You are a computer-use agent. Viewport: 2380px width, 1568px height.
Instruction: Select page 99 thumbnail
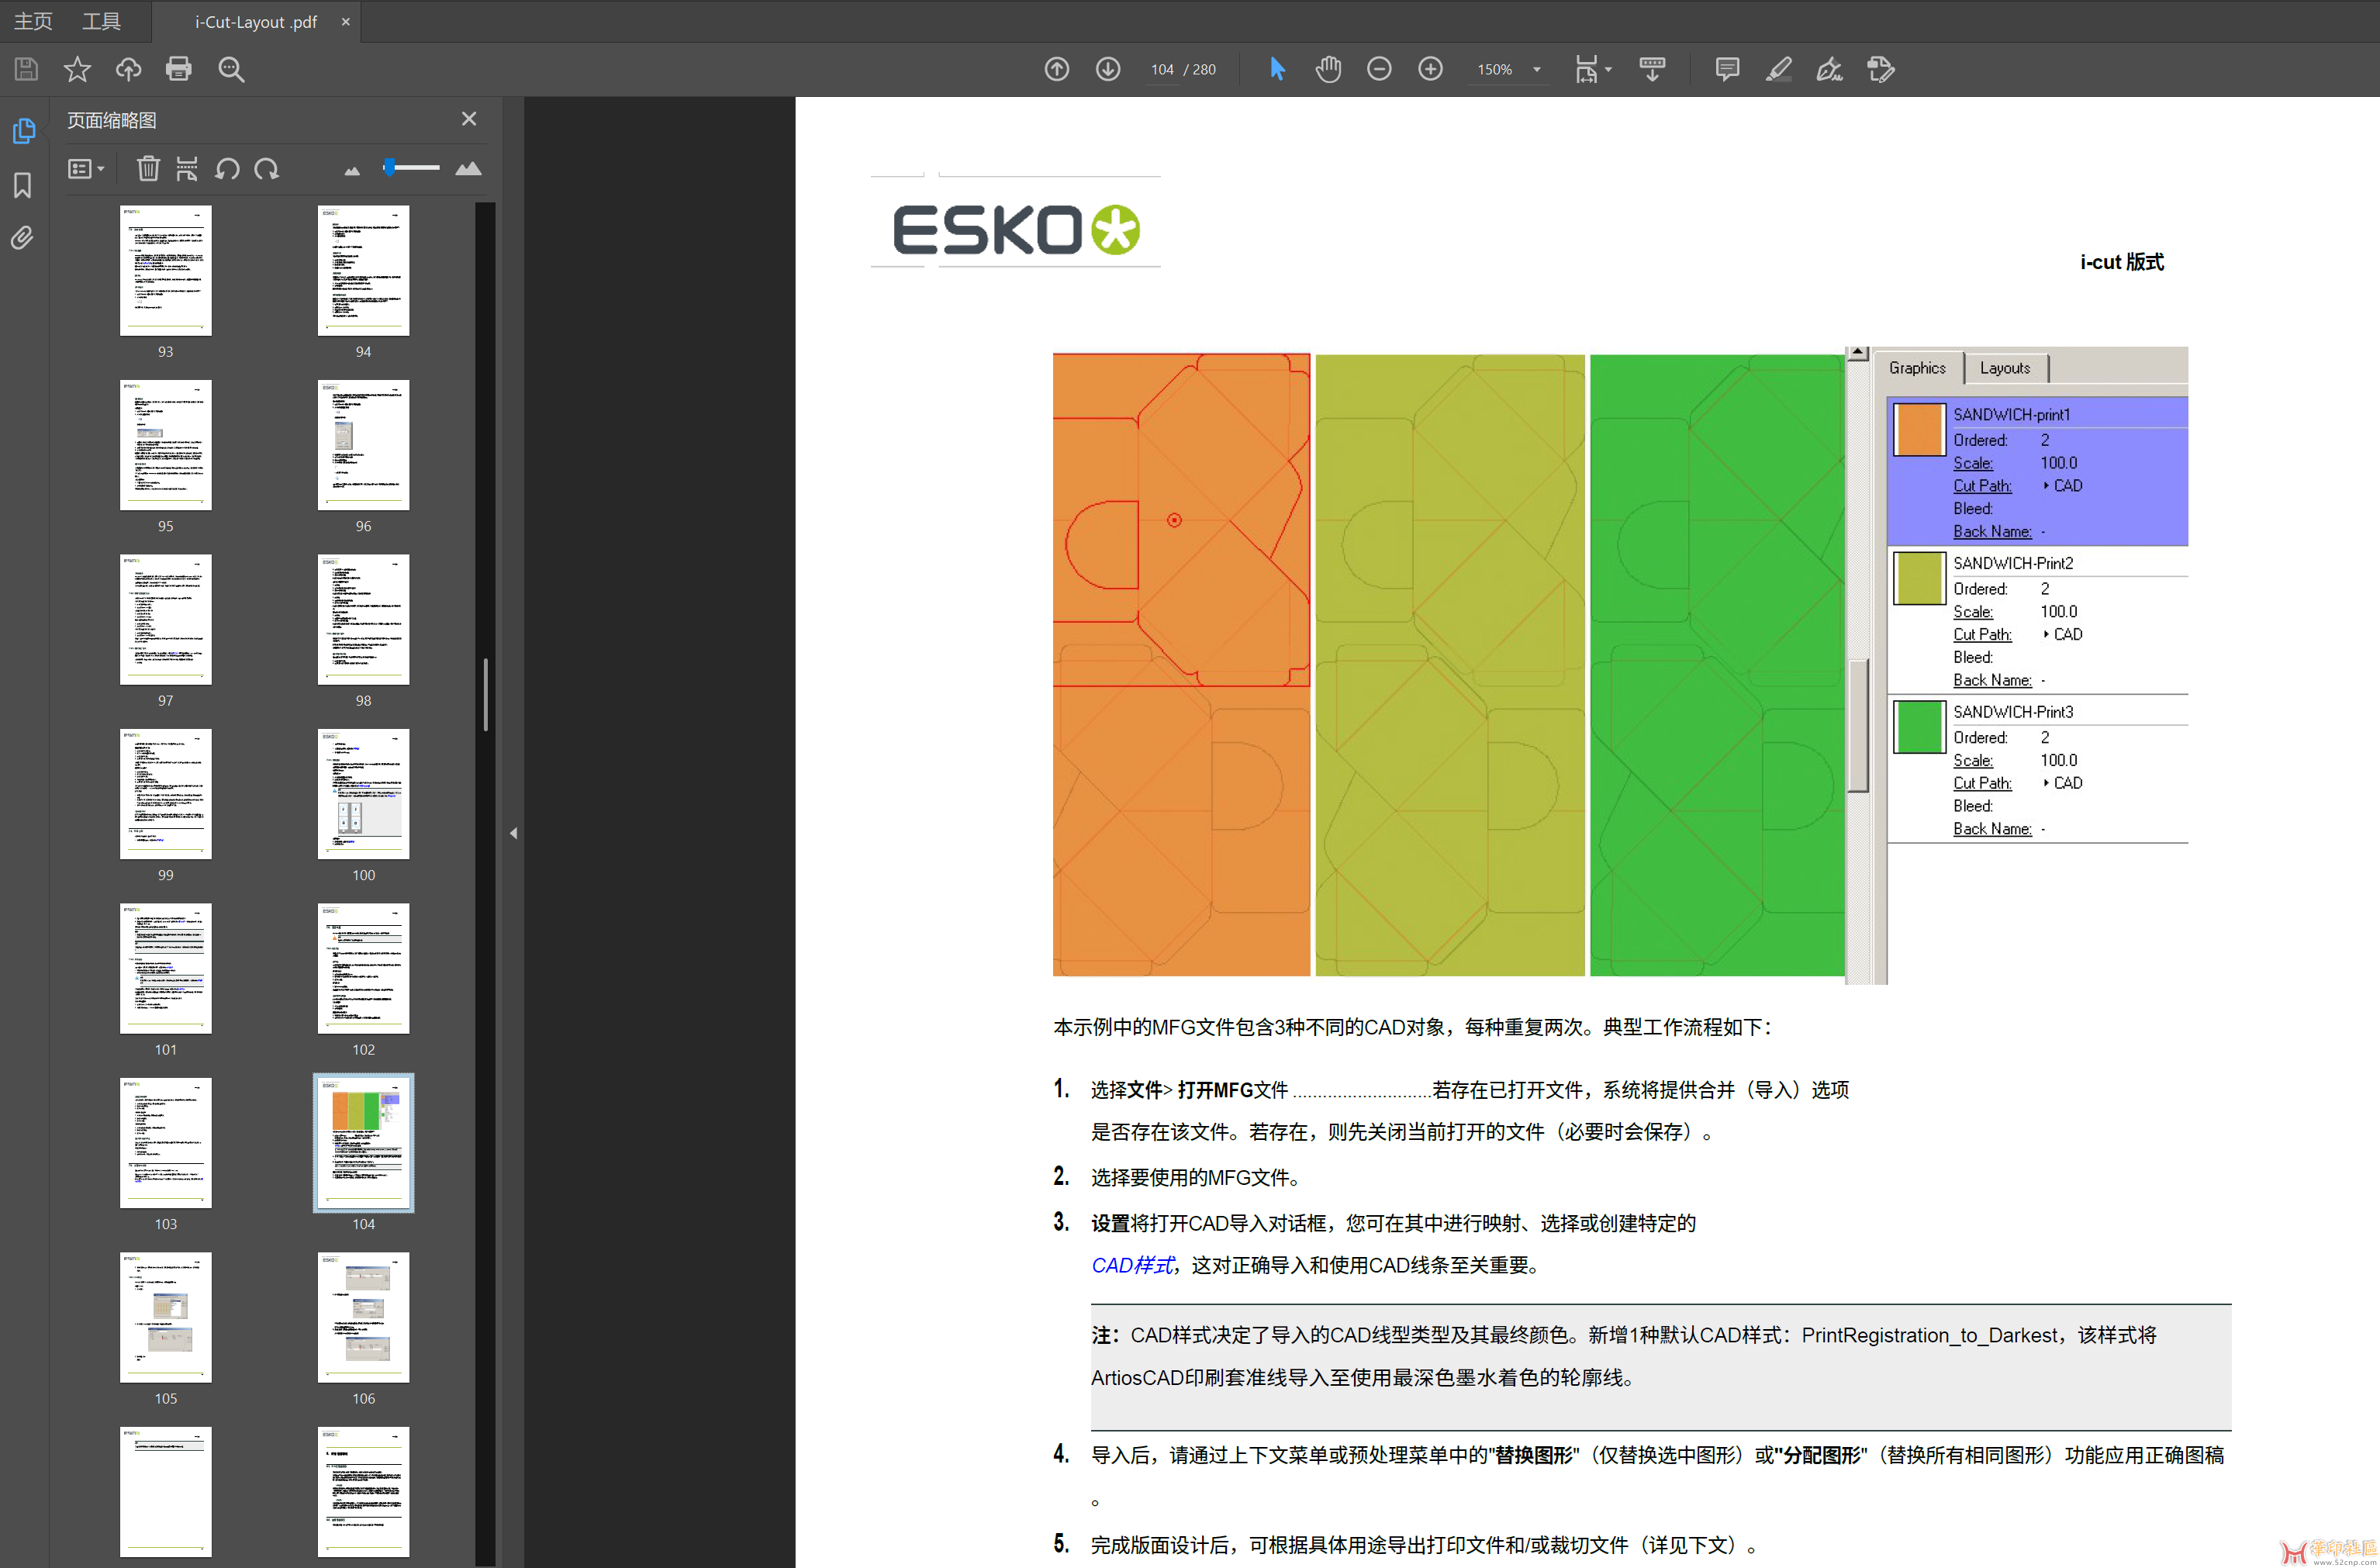[166, 794]
